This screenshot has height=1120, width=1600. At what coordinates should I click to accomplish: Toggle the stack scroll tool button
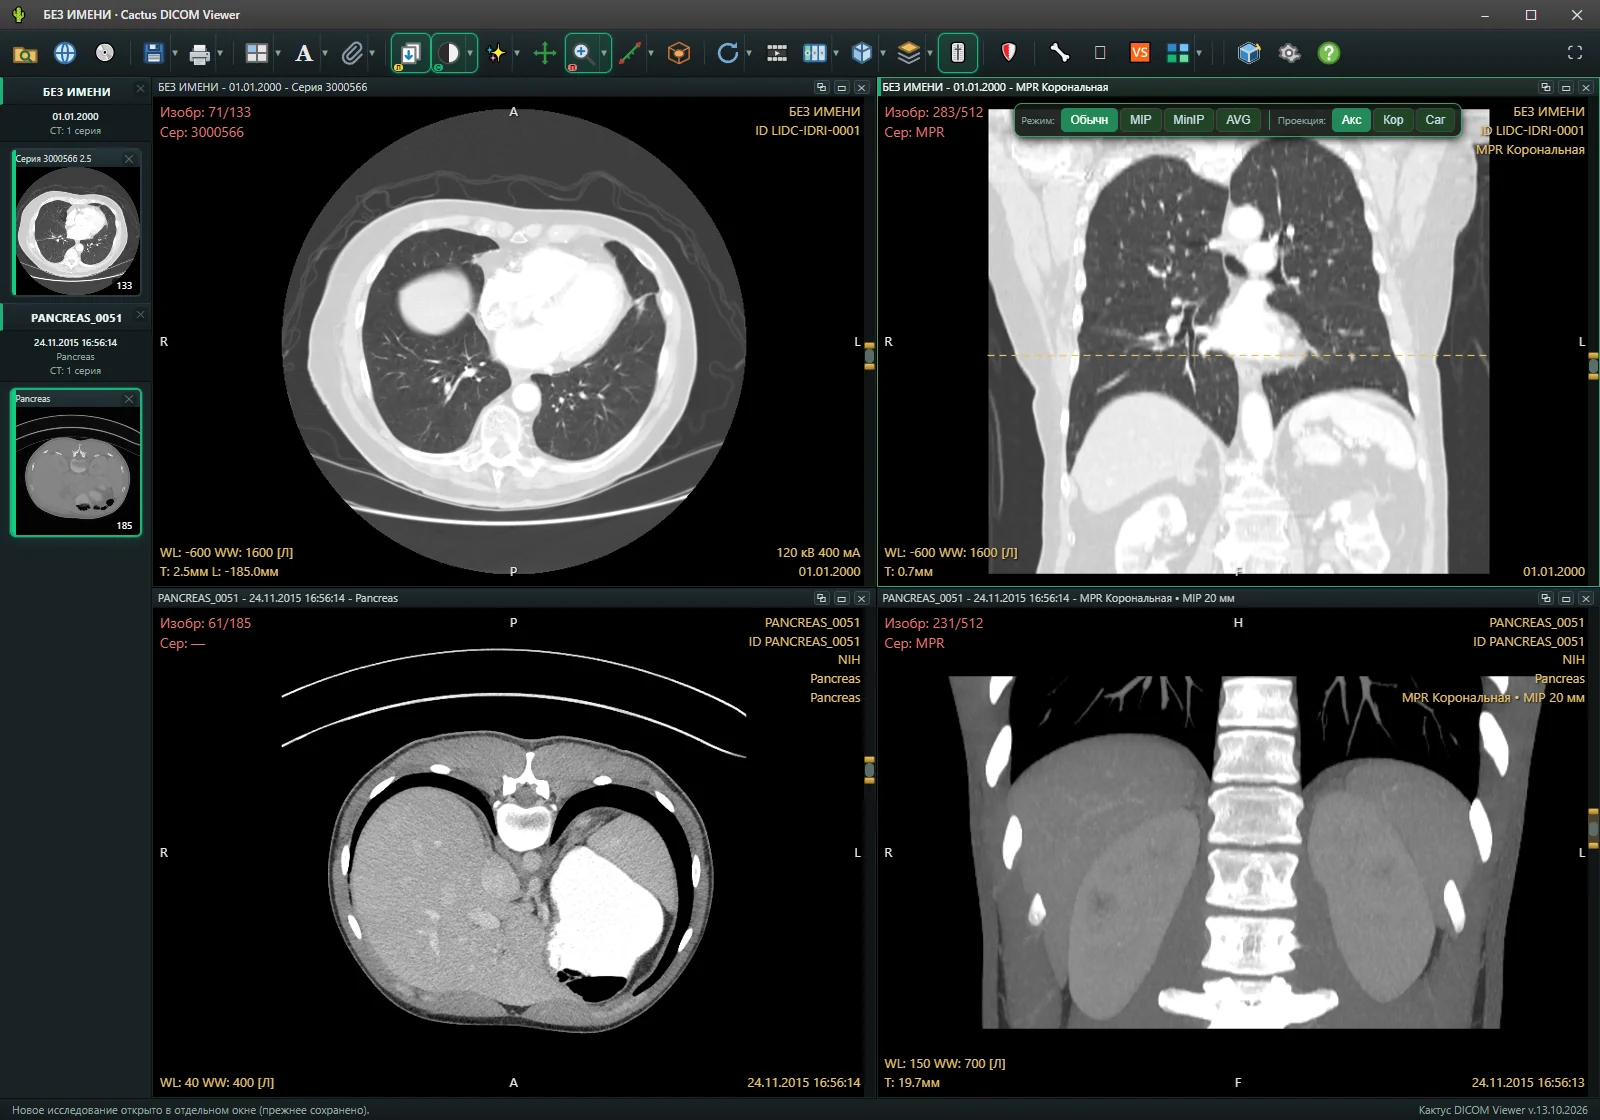[x=410, y=53]
